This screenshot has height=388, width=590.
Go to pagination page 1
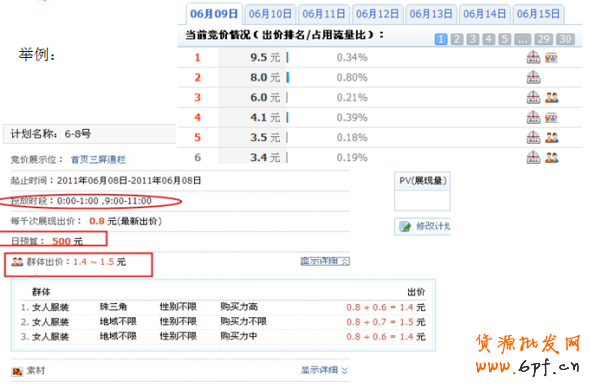tap(441, 39)
